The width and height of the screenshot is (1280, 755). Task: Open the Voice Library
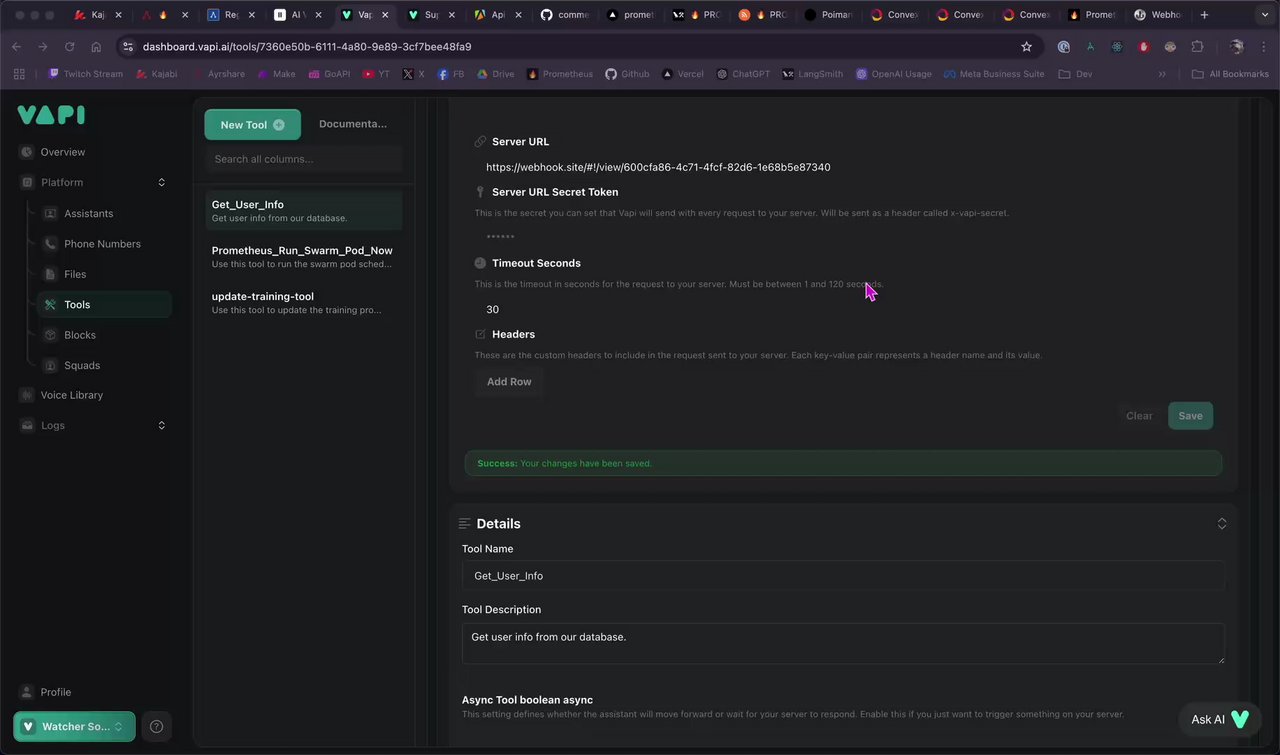point(71,395)
